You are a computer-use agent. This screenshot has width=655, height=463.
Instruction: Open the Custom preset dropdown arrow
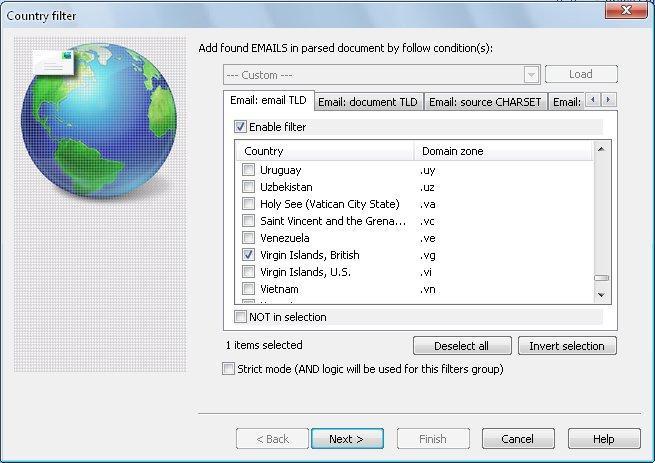(x=531, y=75)
